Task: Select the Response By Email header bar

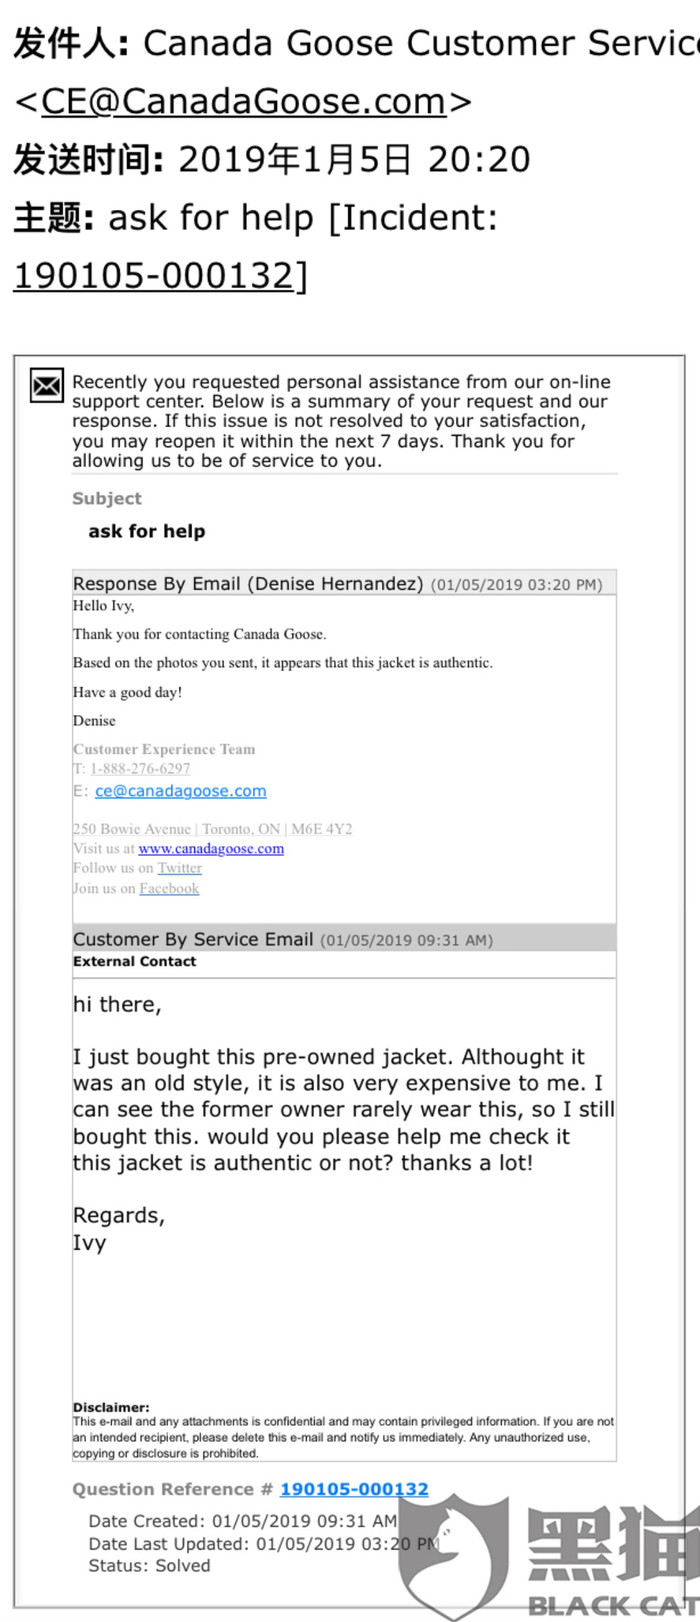Action: coord(343,584)
